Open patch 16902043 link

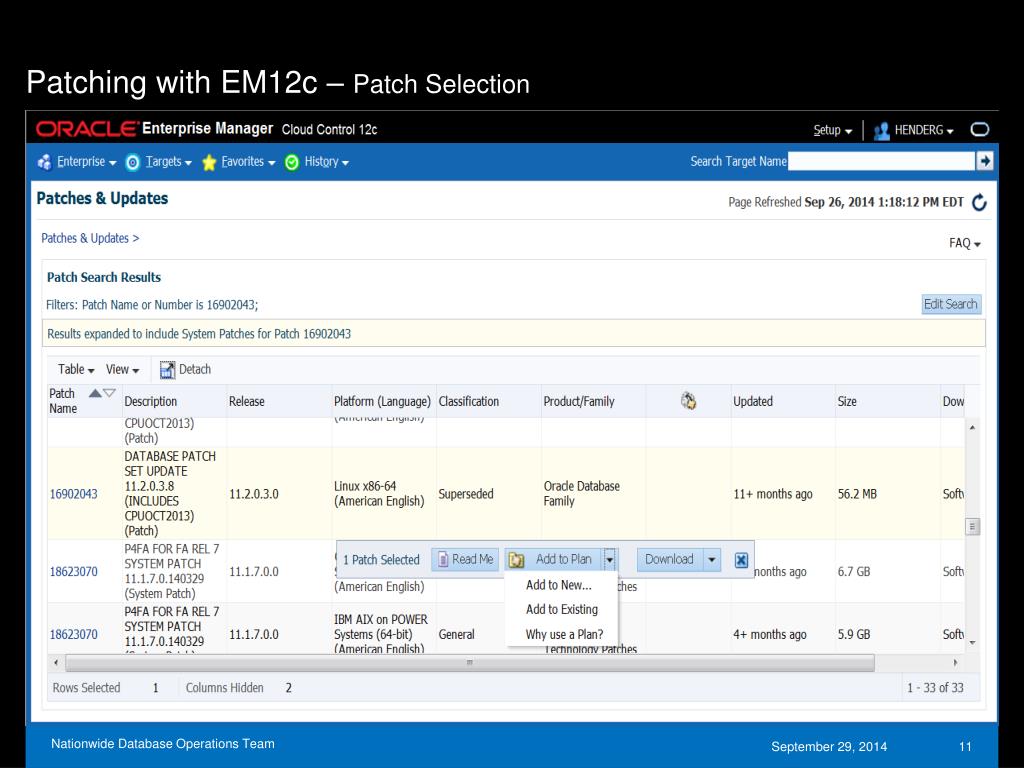[x=74, y=494]
